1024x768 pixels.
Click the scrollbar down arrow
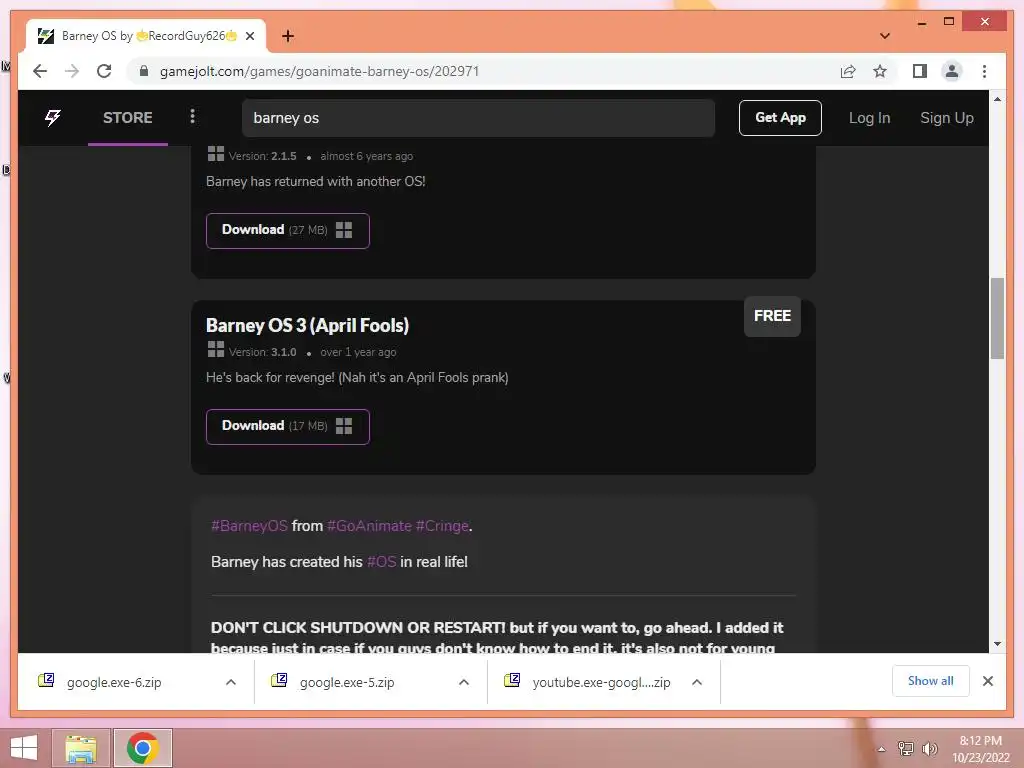[x=997, y=644]
